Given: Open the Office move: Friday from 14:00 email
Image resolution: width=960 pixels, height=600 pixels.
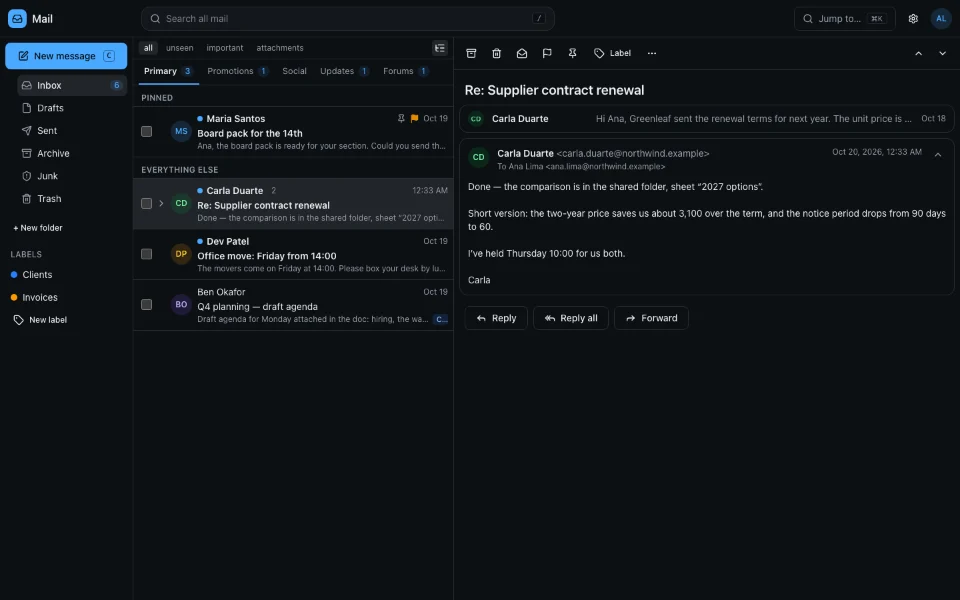Looking at the screenshot, I should (x=293, y=254).
